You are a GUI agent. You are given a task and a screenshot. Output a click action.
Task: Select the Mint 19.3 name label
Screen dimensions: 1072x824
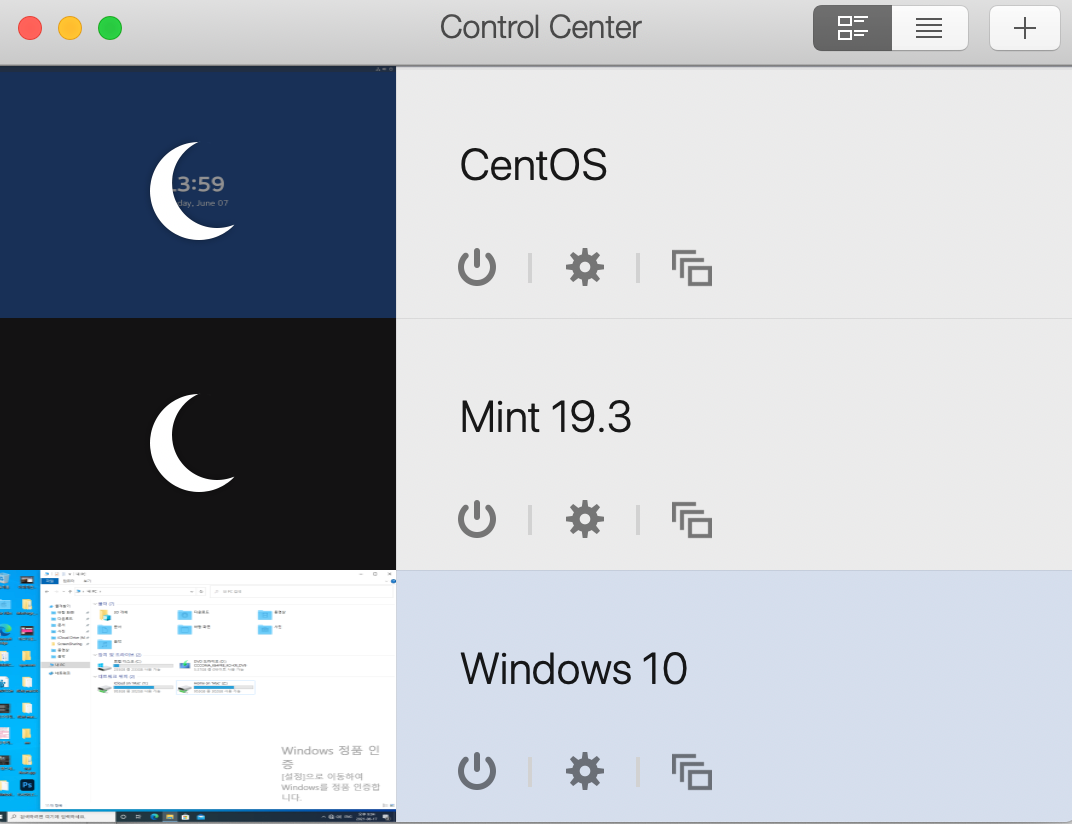(x=546, y=417)
